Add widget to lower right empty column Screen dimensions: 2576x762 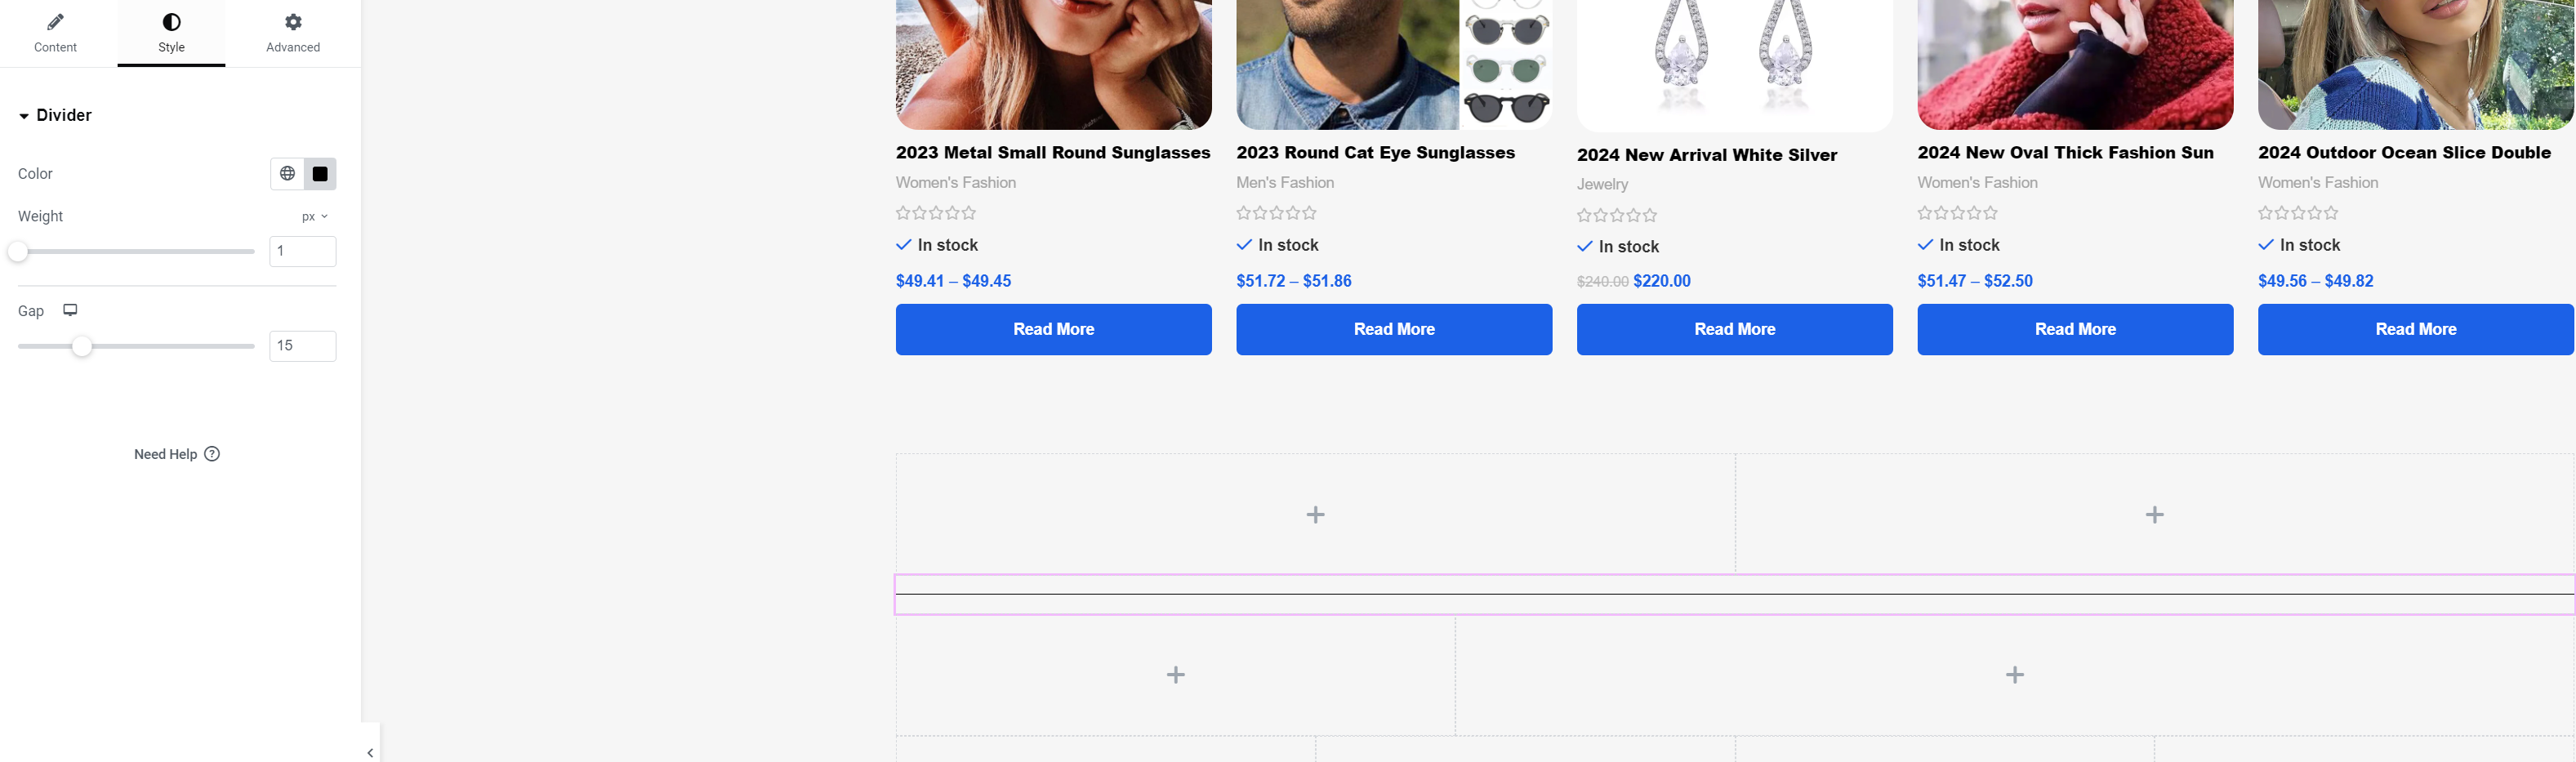click(x=2014, y=675)
